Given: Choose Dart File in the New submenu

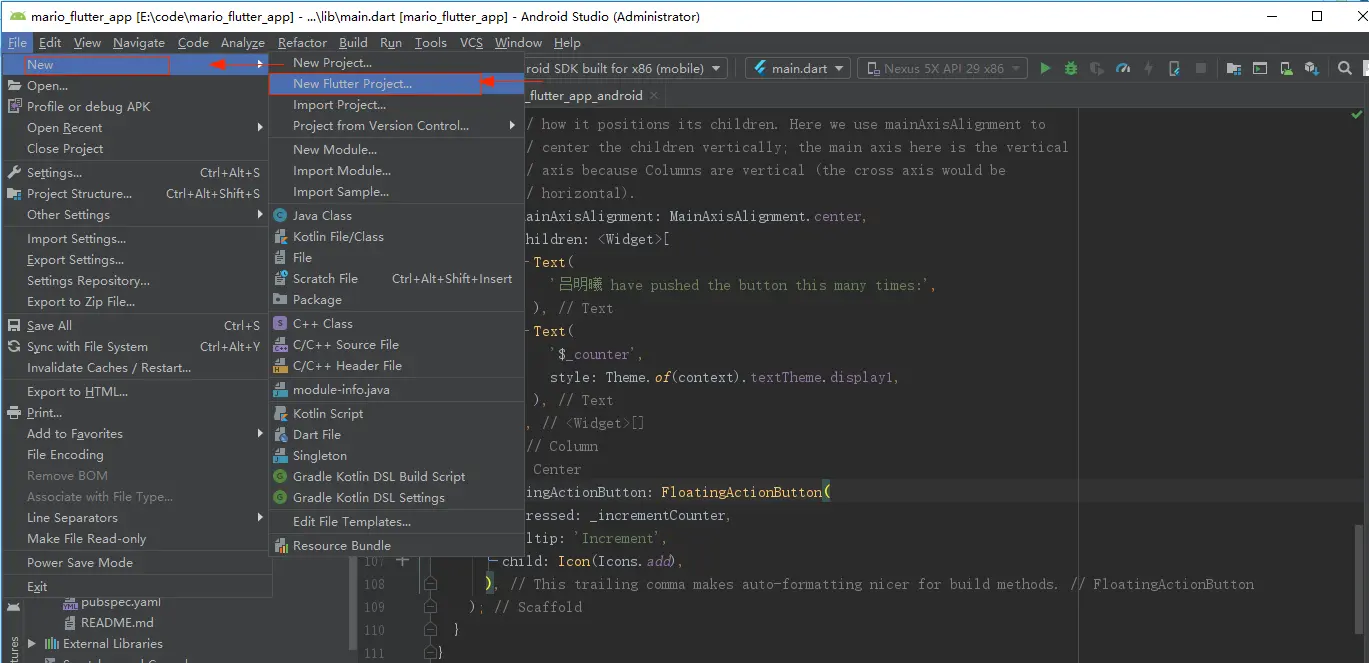Looking at the screenshot, I should [316, 434].
